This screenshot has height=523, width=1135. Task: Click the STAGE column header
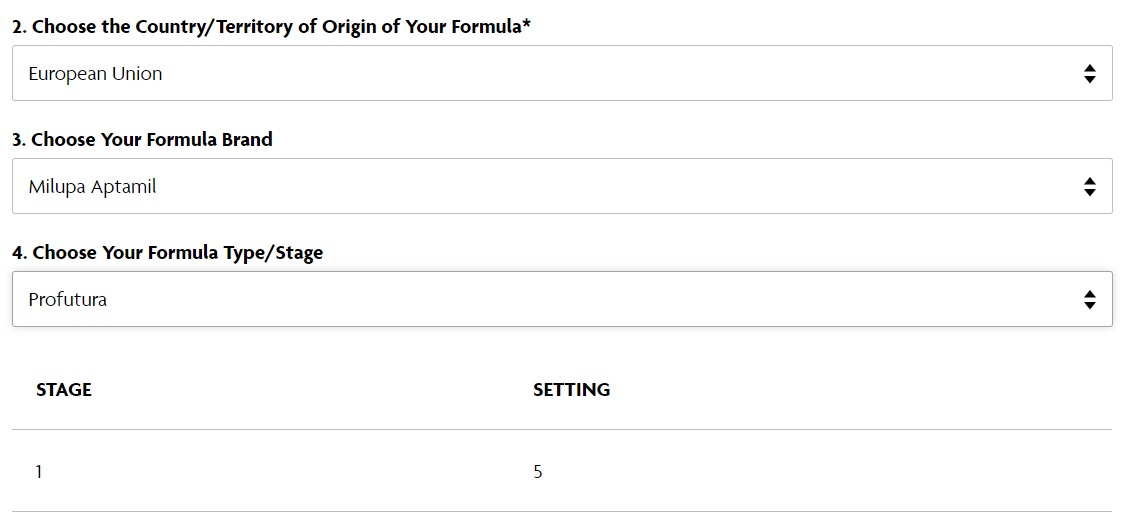(x=64, y=390)
